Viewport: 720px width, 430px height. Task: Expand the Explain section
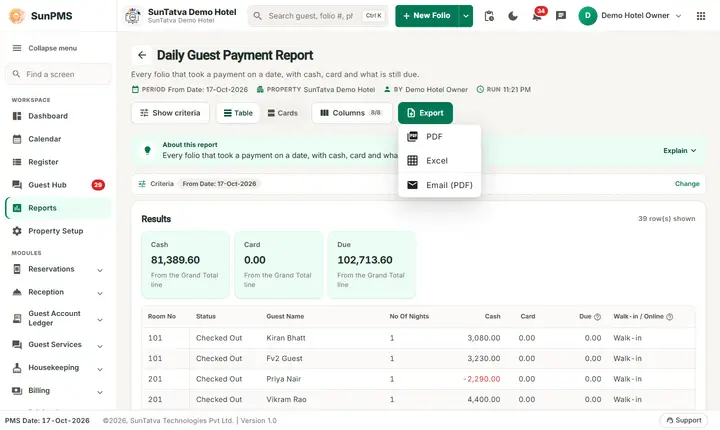click(x=680, y=151)
